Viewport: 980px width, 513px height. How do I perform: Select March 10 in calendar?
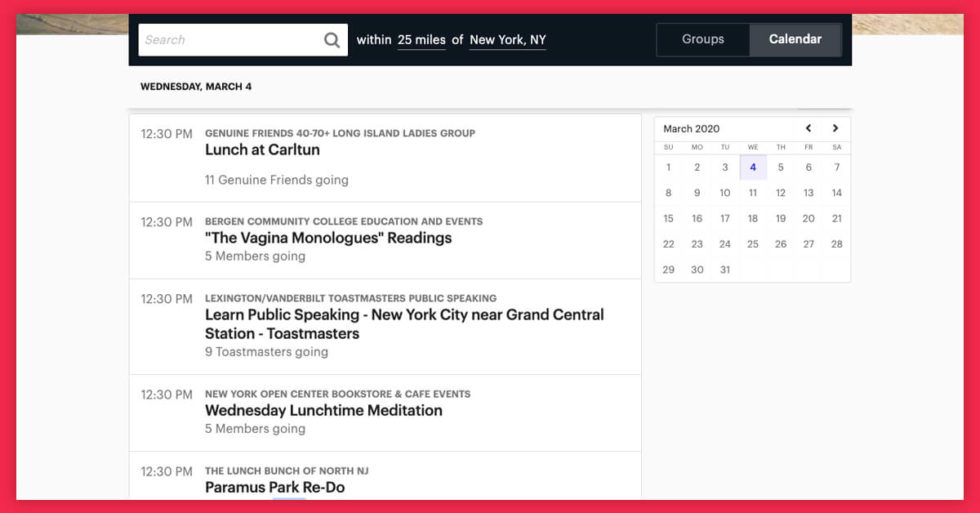click(x=725, y=193)
